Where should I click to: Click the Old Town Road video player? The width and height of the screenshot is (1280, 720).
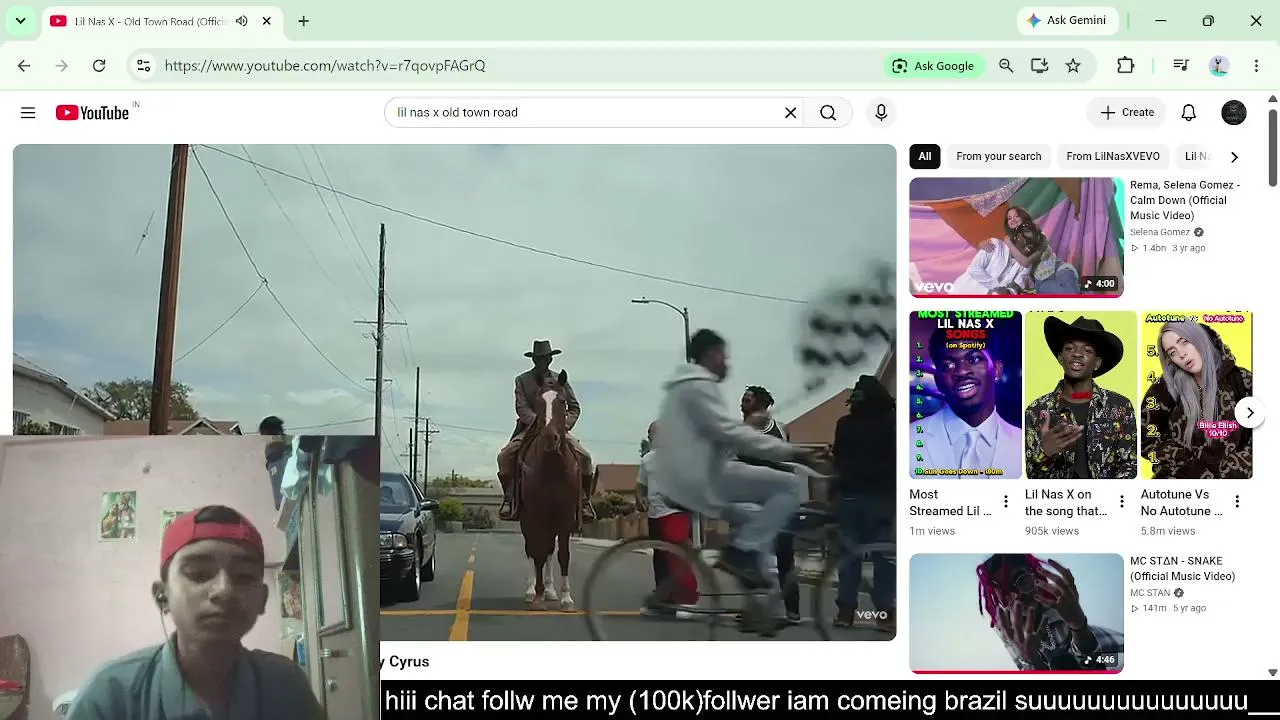pyautogui.click(x=454, y=392)
